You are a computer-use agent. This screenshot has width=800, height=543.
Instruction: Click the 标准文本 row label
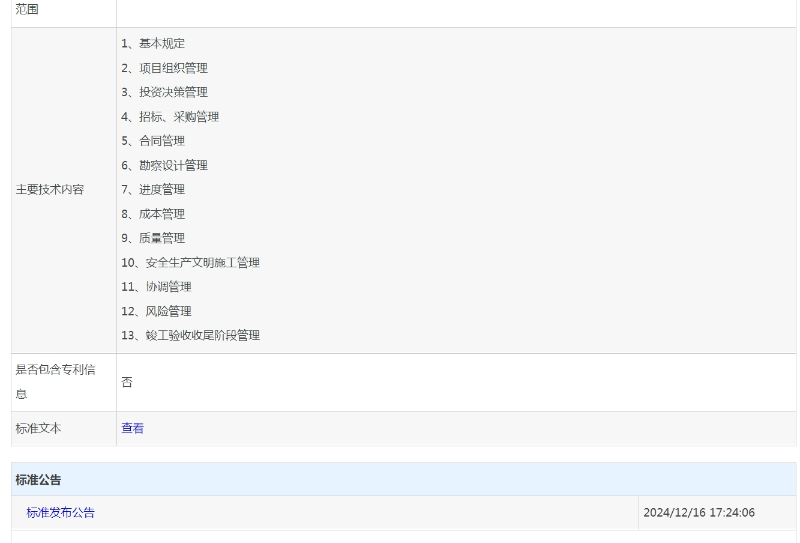click(x=38, y=428)
